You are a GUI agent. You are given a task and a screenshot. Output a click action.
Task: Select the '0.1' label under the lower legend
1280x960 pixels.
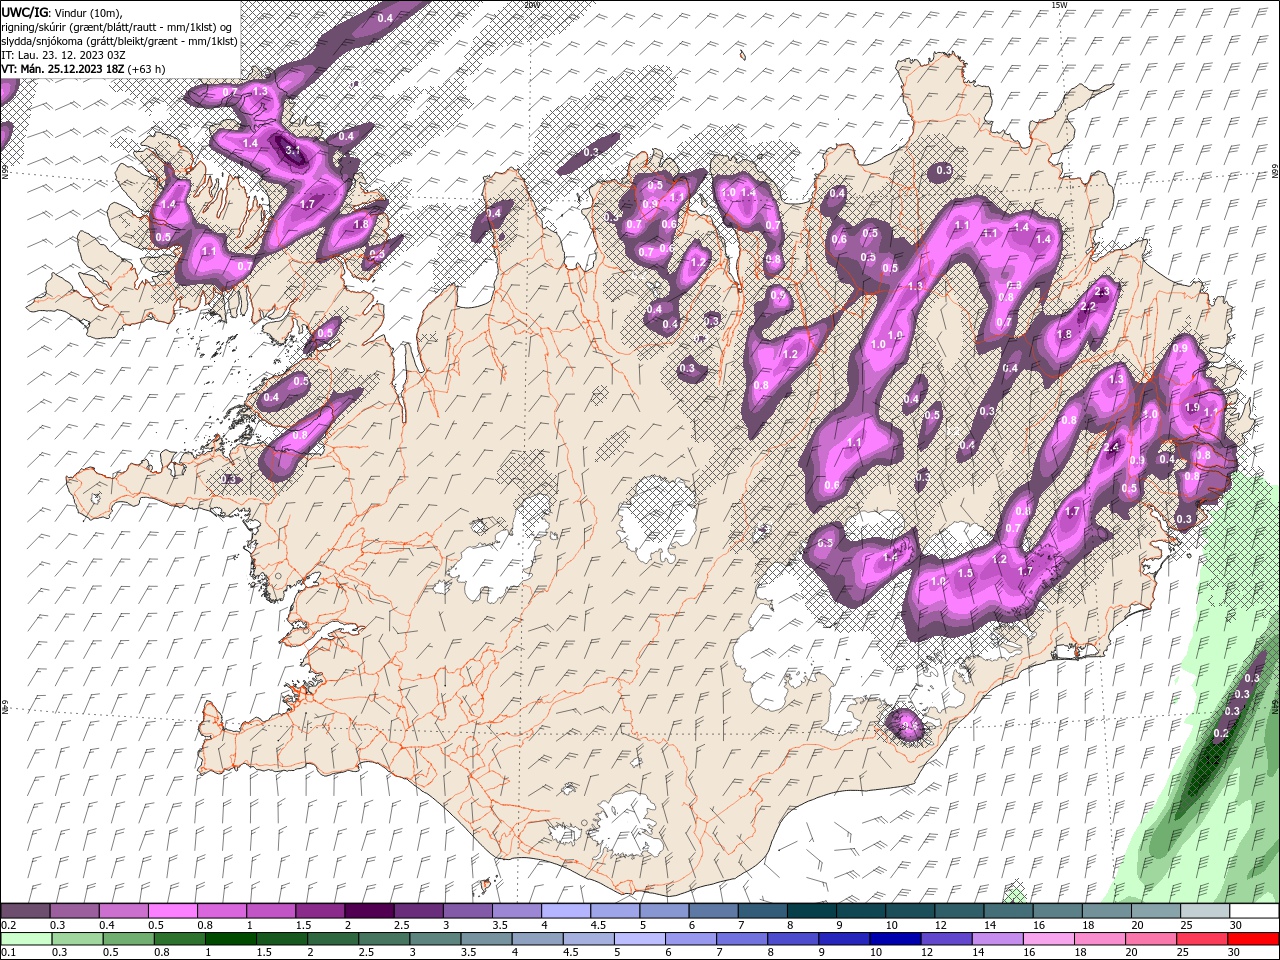pos(8,953)
